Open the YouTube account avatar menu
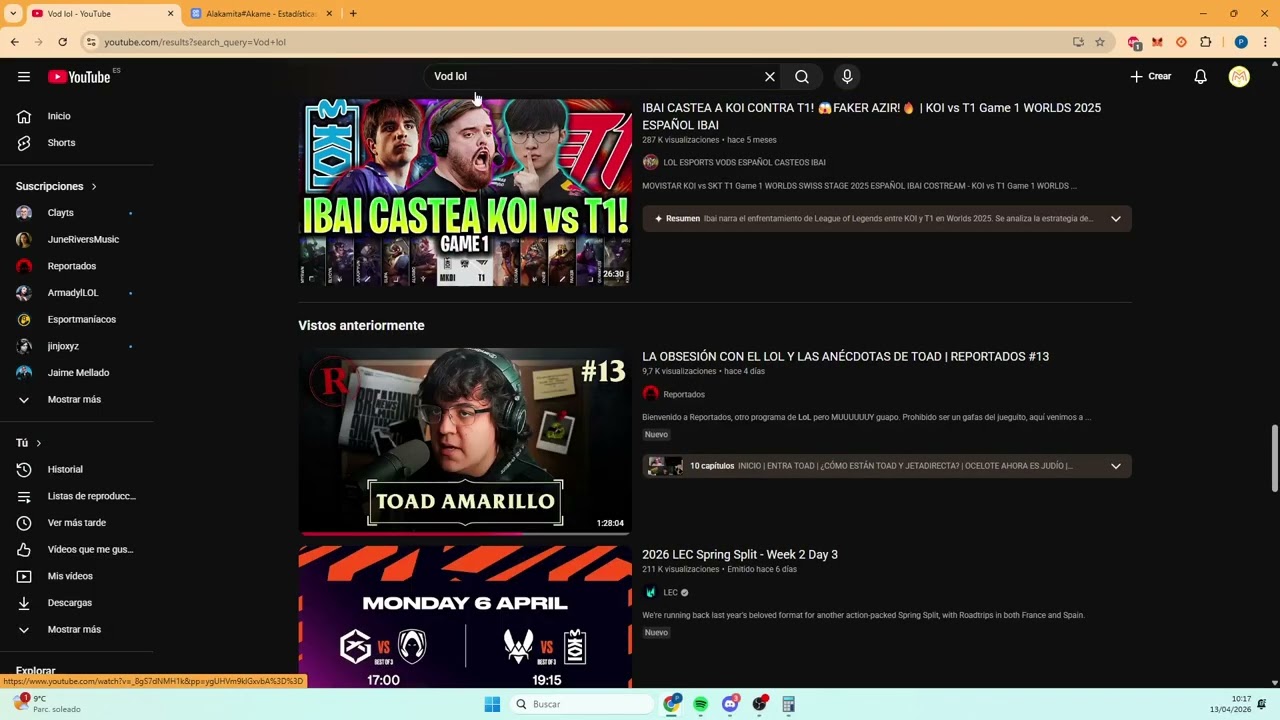 point(1239,77)
